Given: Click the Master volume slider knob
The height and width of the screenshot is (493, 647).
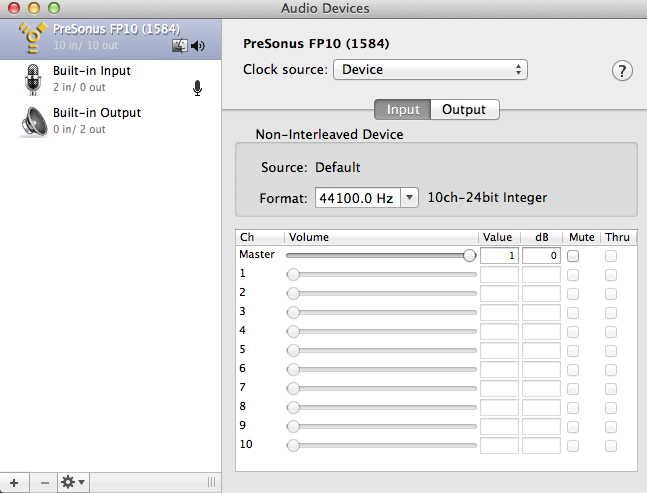Looking at the screenshot, I should pos(469,256).
